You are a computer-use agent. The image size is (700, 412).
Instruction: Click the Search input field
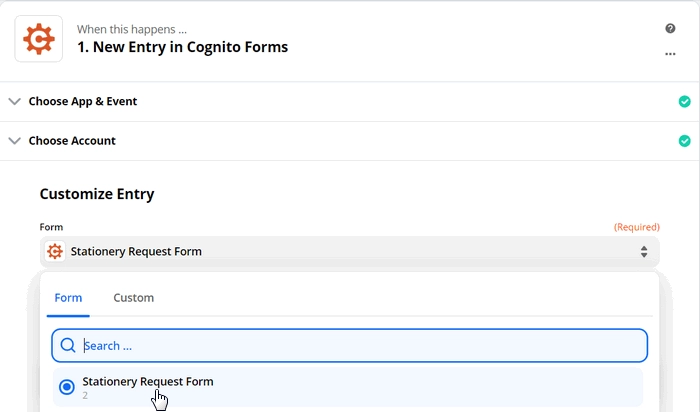pyautogui.click(x=350, y=345)
